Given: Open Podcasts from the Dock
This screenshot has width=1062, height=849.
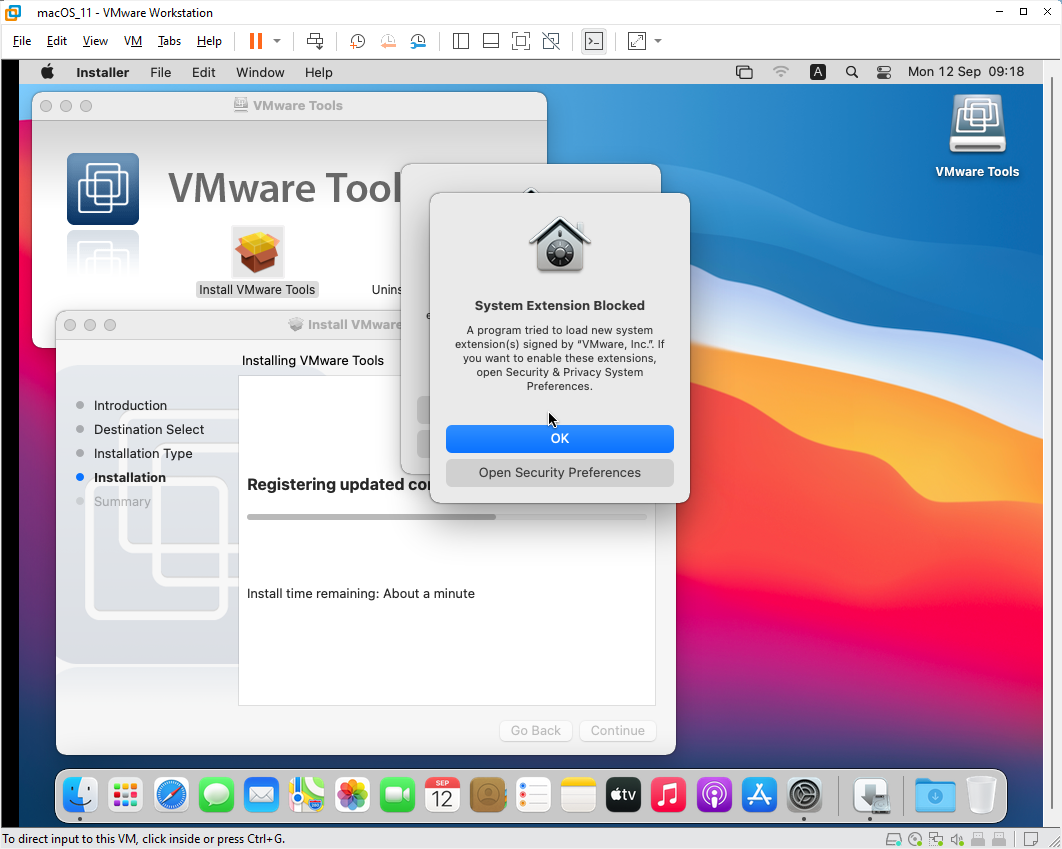Looking at the screenshot, I should coord(714,795).
